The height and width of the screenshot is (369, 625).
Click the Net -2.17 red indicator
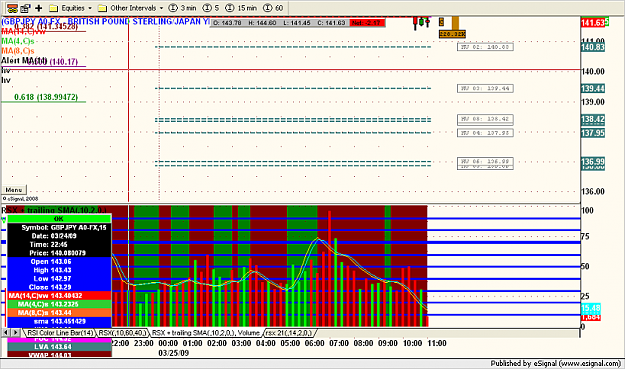[368, 23]
